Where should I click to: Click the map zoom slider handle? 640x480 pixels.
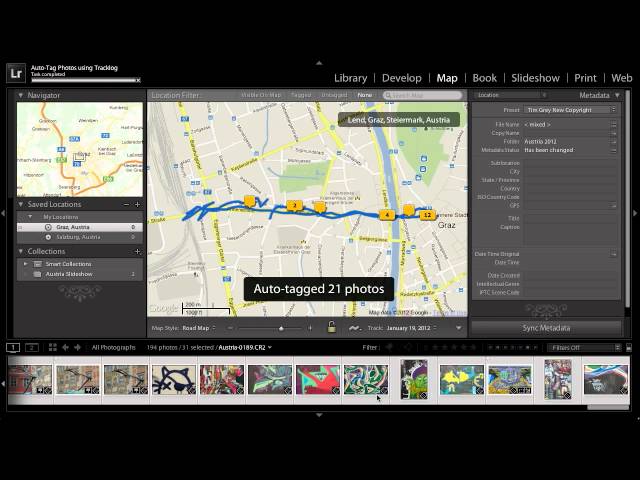tap(281, 328)
